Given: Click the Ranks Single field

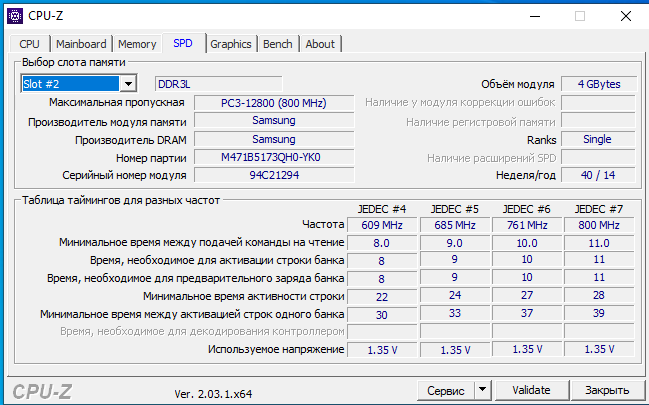Looking at the screenshot, I should [597, 140].
